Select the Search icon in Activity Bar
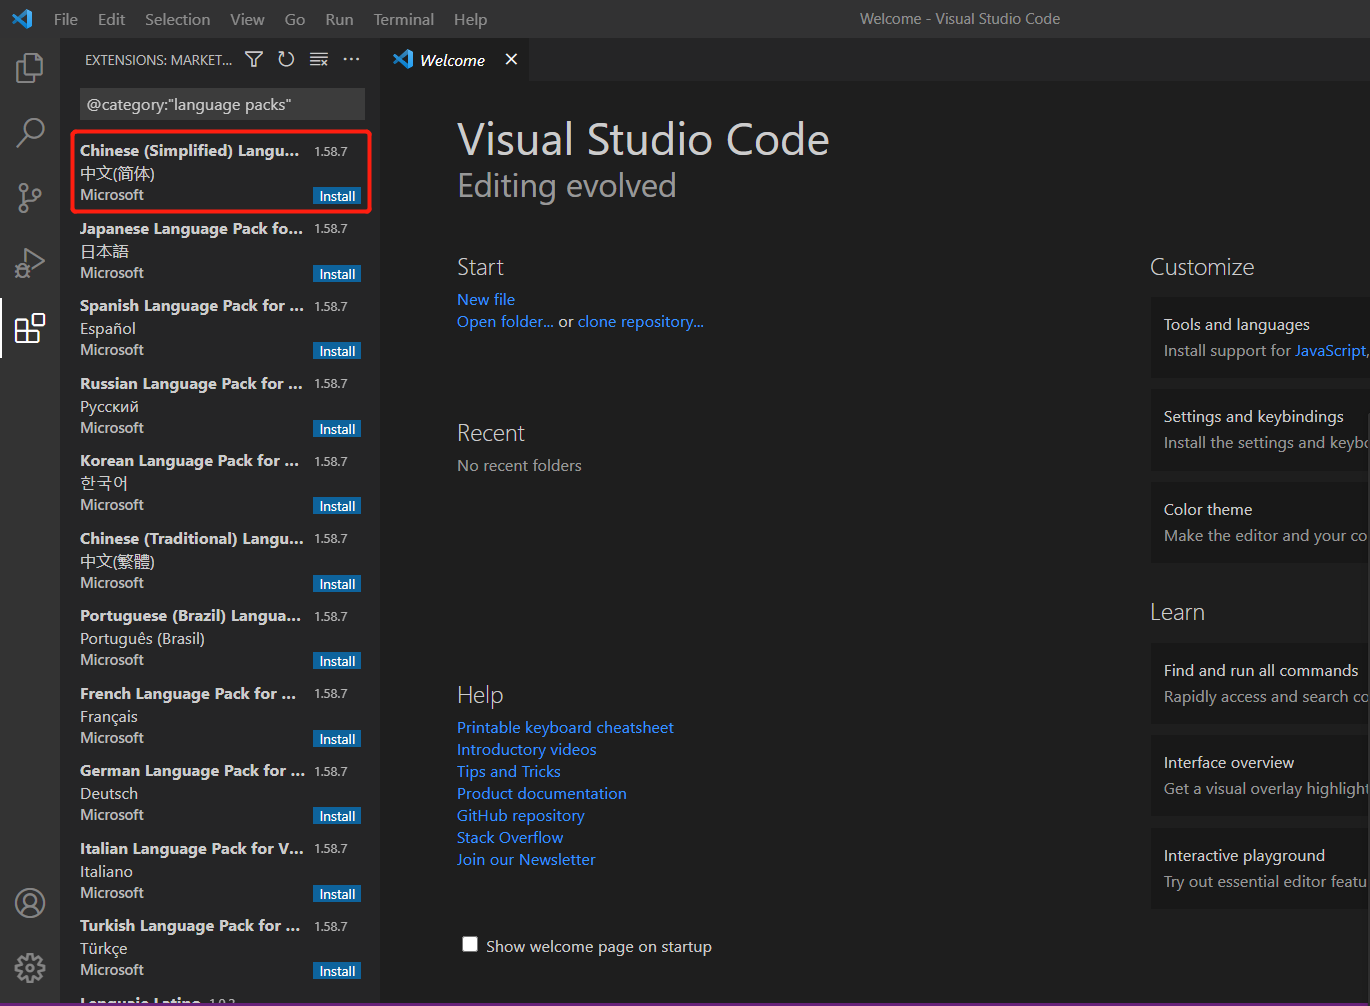1370x1006 pixels. (29, 132)
